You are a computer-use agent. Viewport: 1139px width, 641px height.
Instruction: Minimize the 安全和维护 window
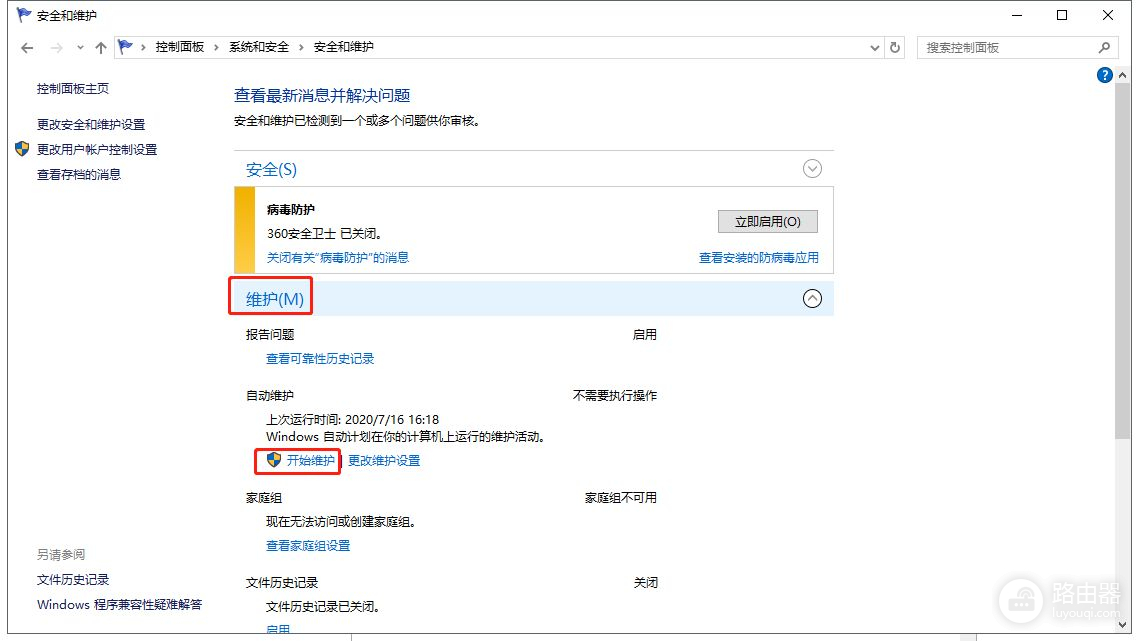pos(1017,15)
